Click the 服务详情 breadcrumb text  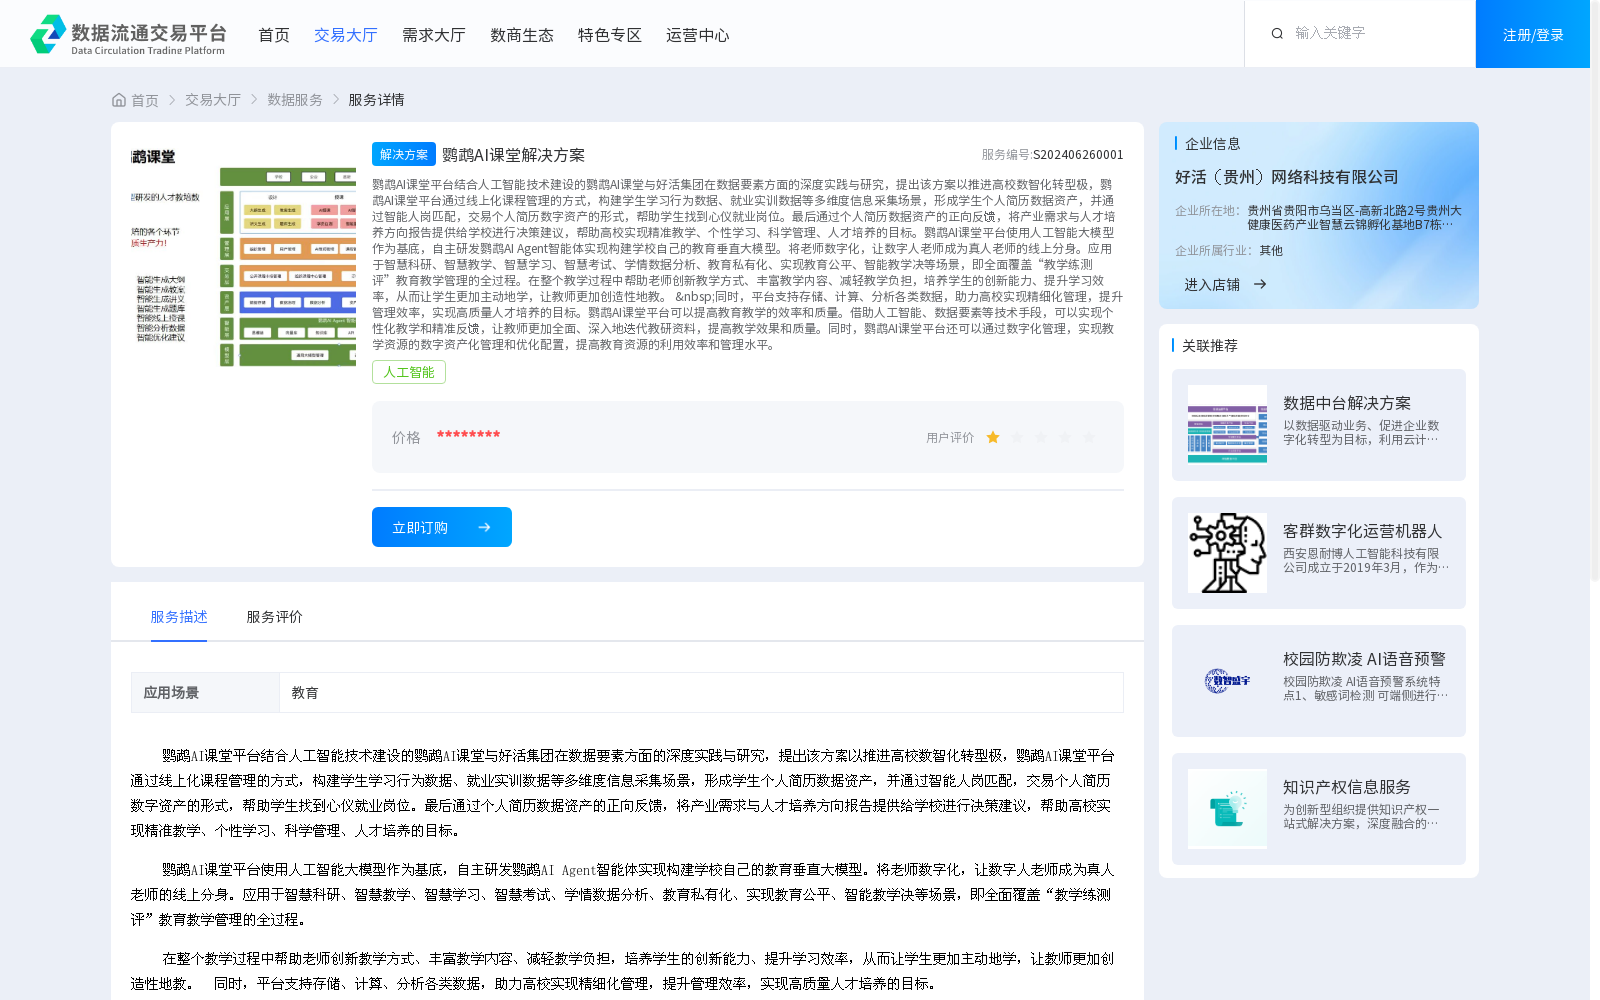376,100
